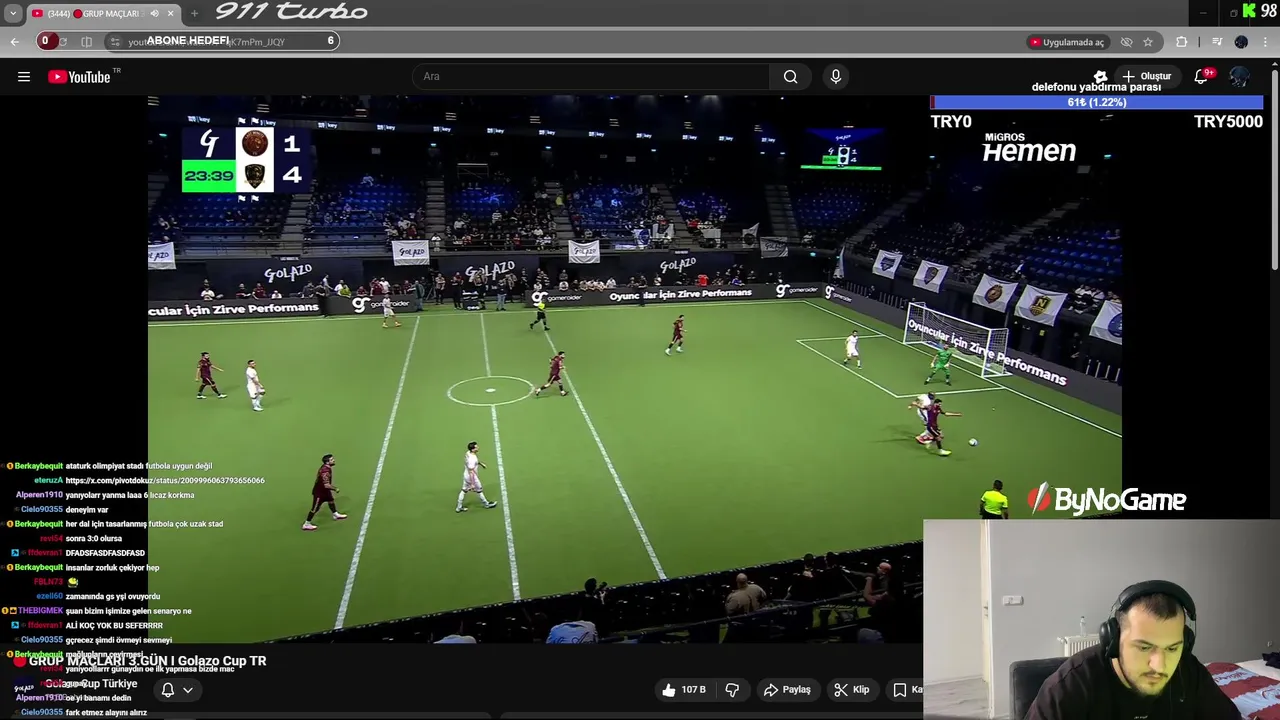Click the donation goal progress bar

pyautogui.click(x=1097, y=102)
